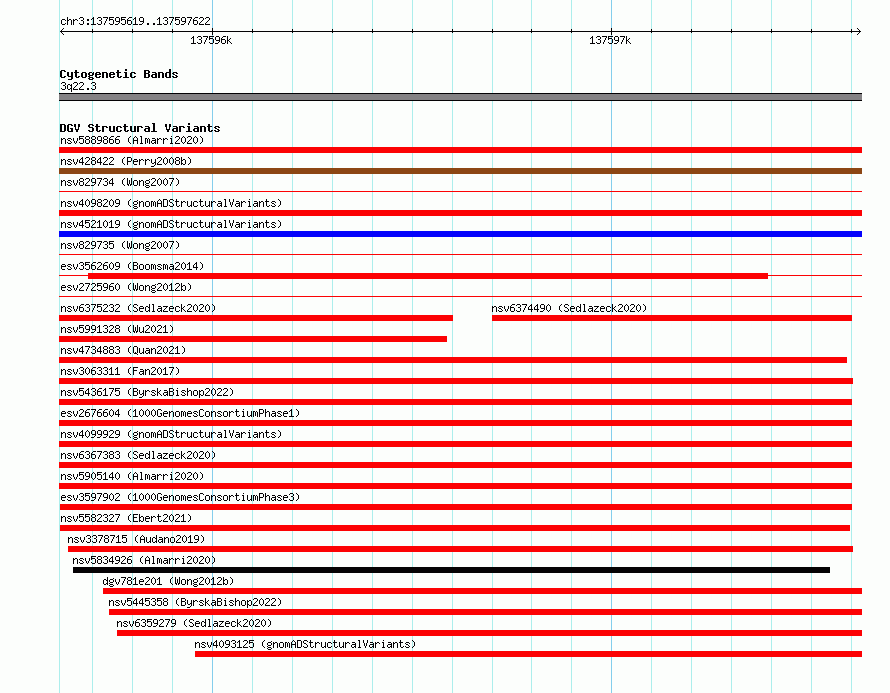Select nsv6367383 (Sedlazeck2020) label
The height and width of the screenshot is (693, 890).
(138, 455)
